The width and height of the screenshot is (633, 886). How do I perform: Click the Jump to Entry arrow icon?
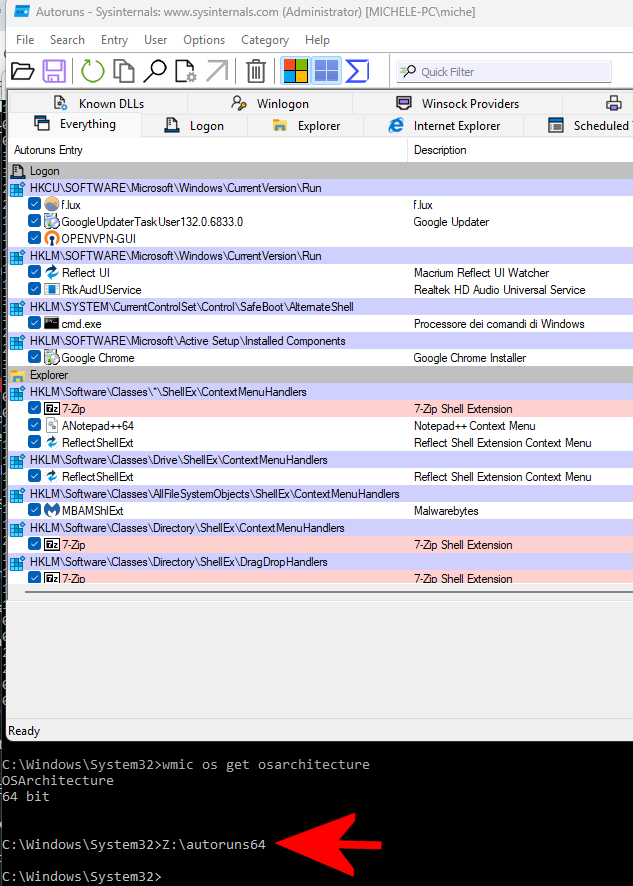click(x=217, y=71)
